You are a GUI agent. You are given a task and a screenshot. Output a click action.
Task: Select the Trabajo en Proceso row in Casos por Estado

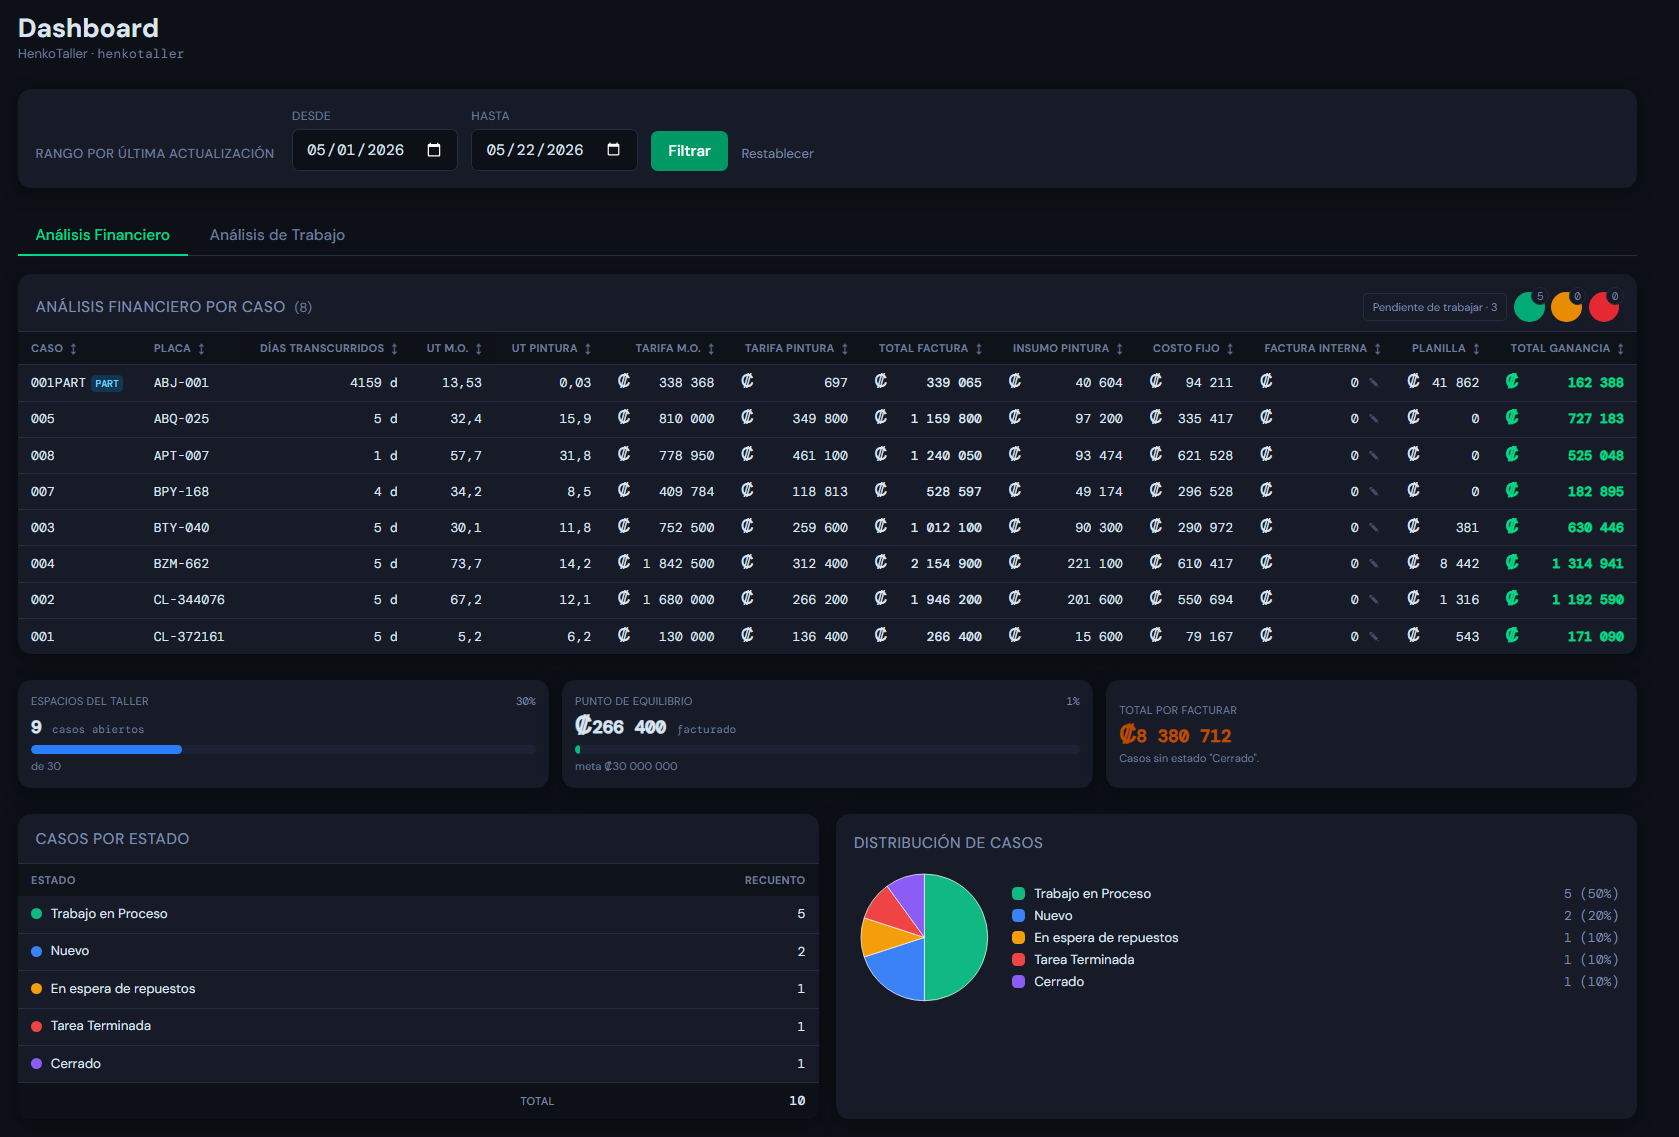click(418, 914)
